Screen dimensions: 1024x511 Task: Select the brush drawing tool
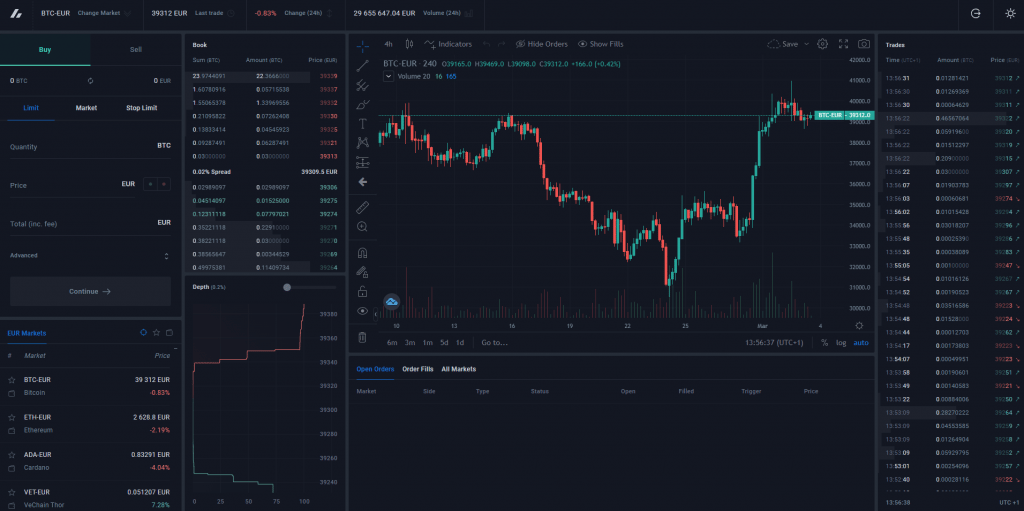[x=362, y=105]
